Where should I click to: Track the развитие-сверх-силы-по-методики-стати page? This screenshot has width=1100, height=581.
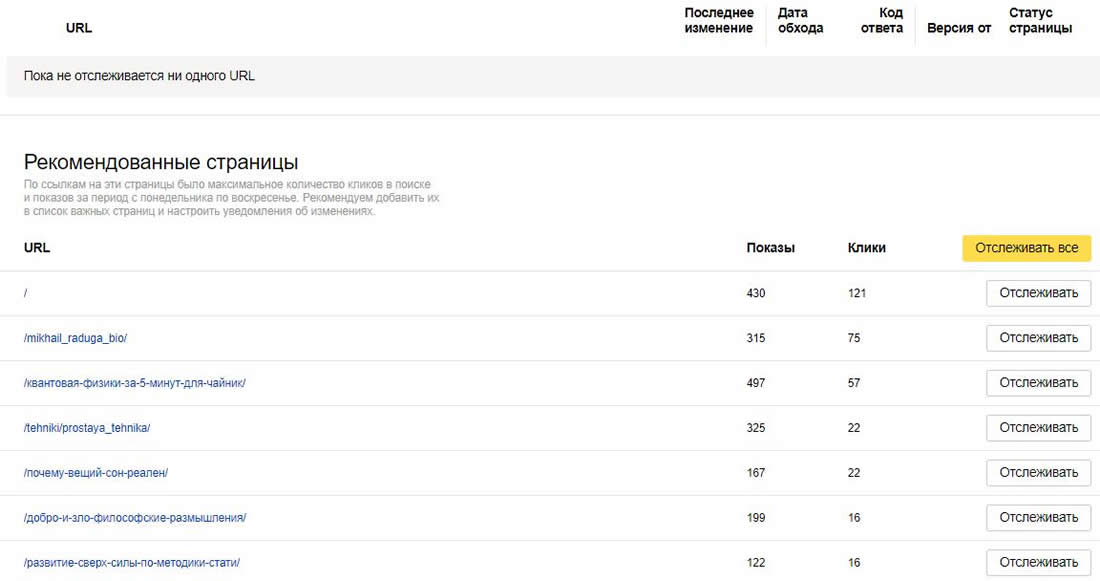[1038, 563]
